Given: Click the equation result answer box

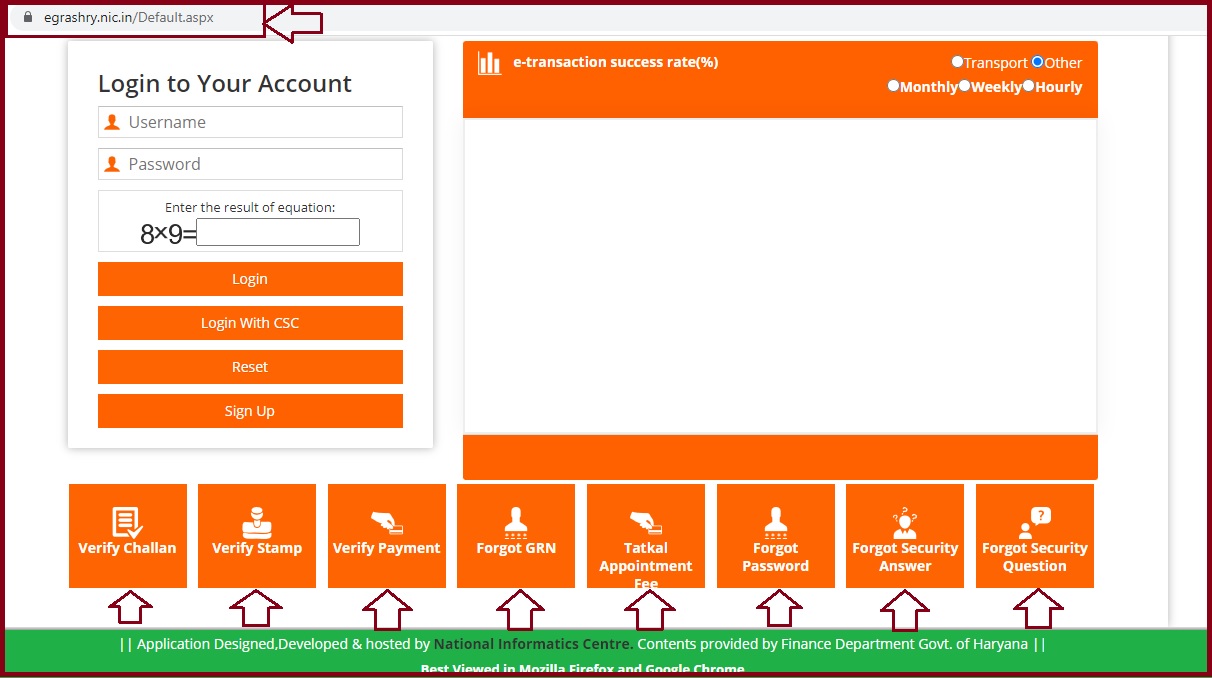Looking at the screenshot, I should coord(278,233).
